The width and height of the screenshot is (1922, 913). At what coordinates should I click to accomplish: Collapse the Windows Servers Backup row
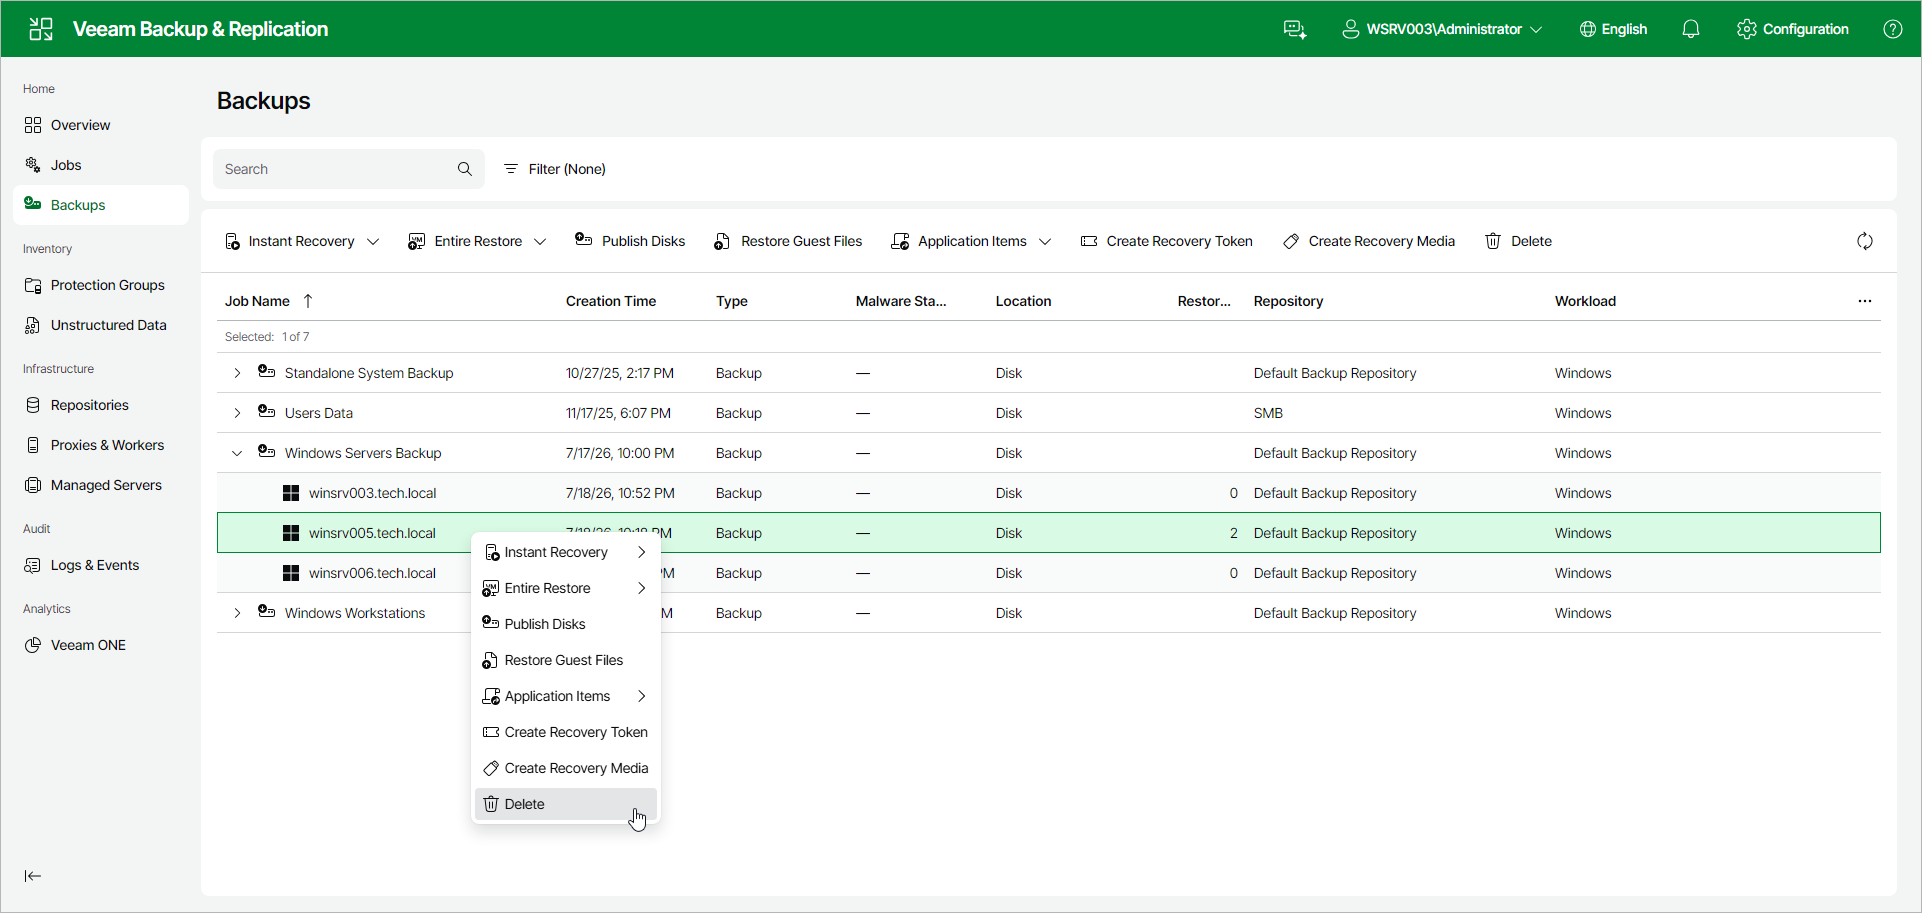tap(237, 453)
